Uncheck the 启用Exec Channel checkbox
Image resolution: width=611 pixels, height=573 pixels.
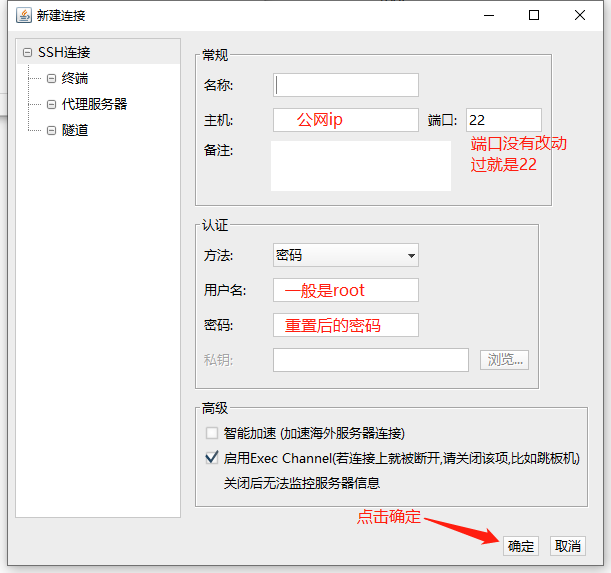pos(212,458)
